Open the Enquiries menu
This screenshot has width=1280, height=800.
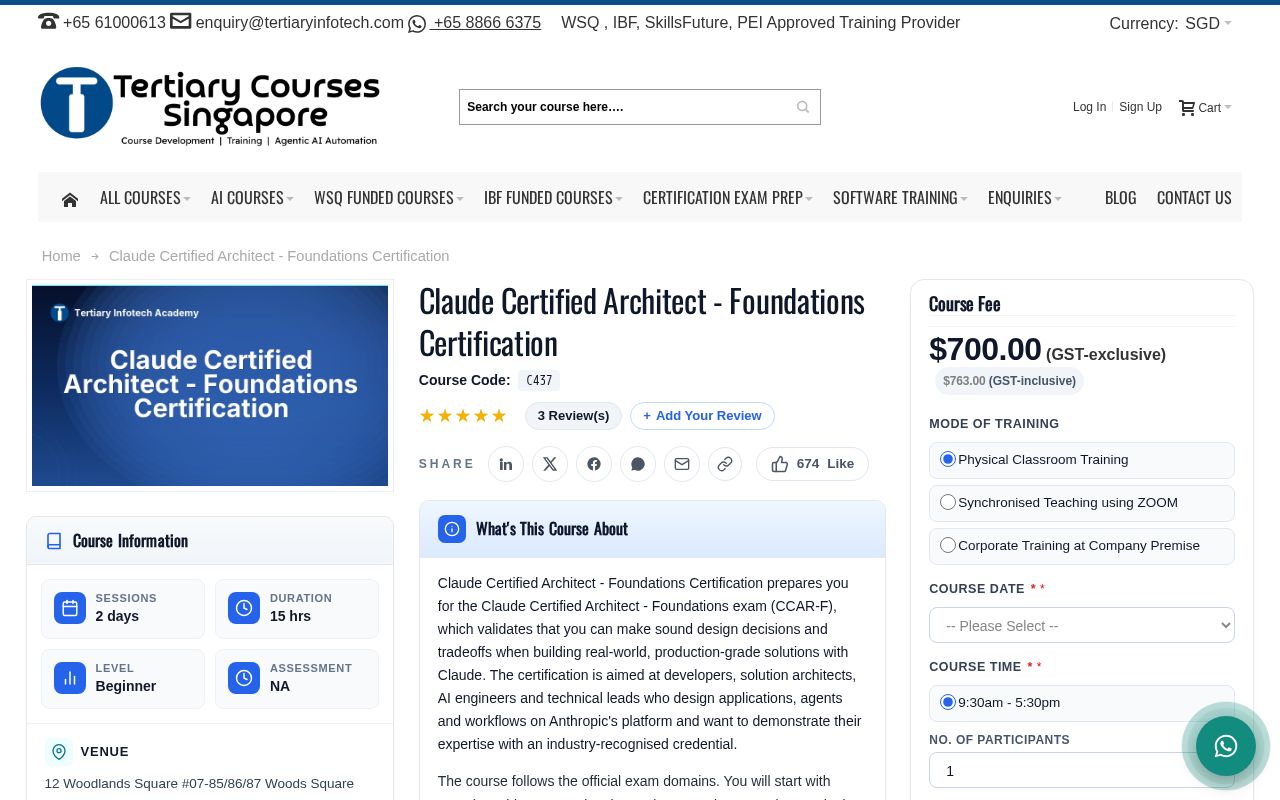[1025, 198]
